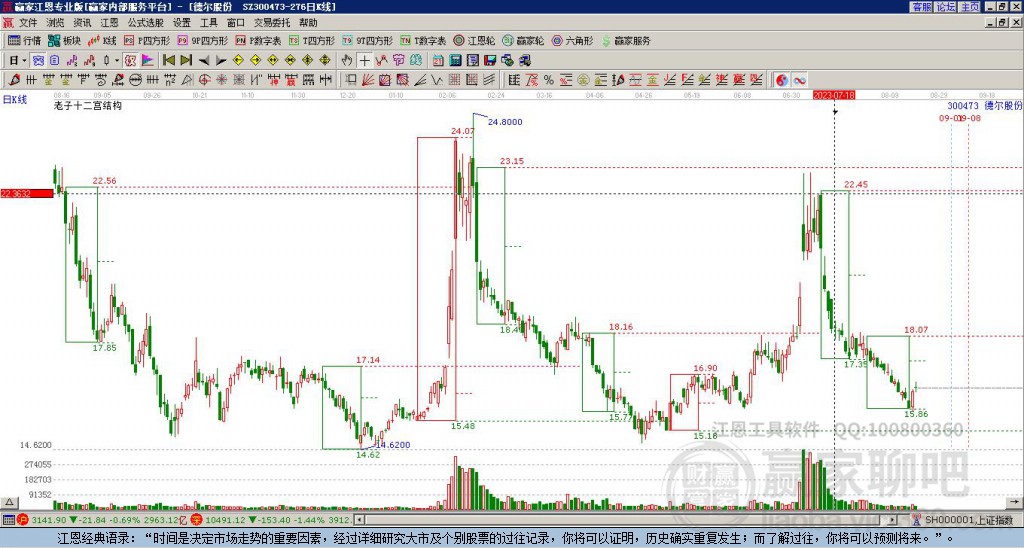
Task: Open the T数字表 tool
Action: click(423, 40)
